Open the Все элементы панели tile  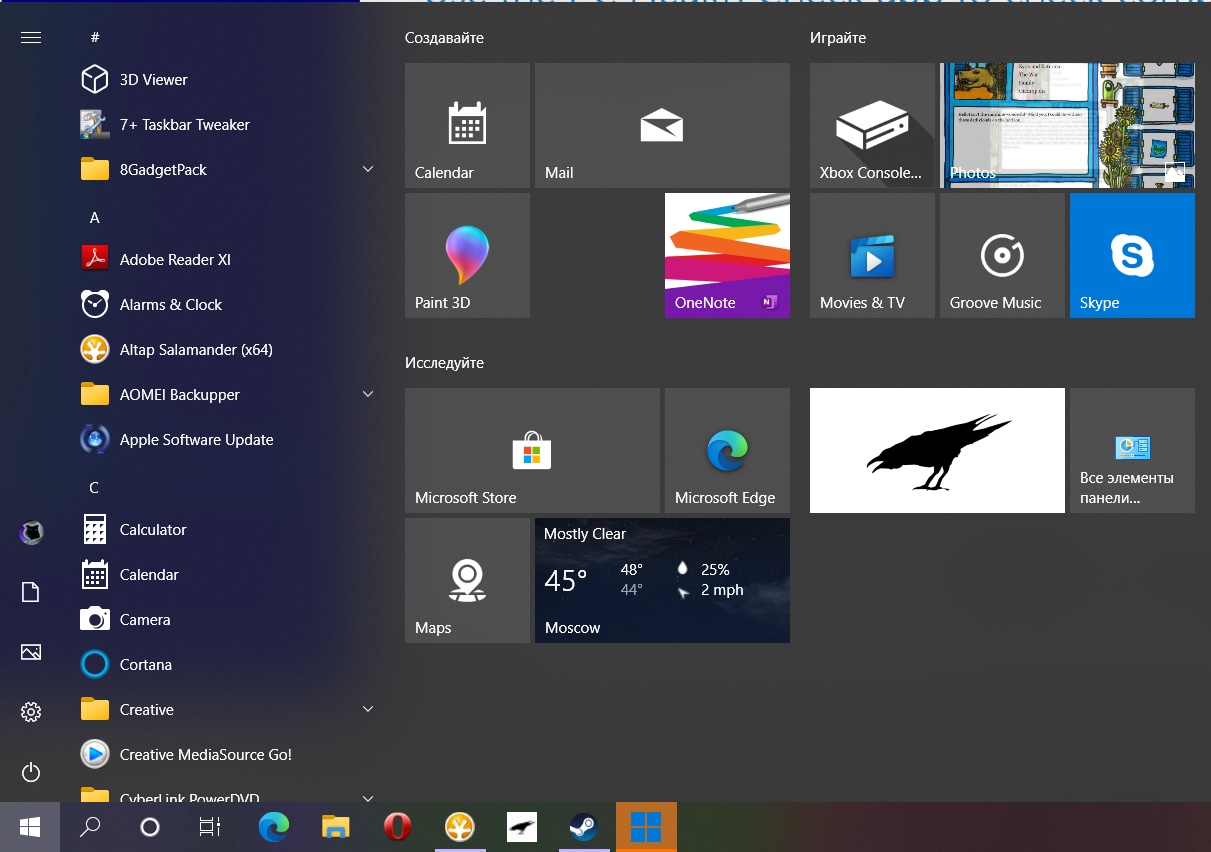1132,450
